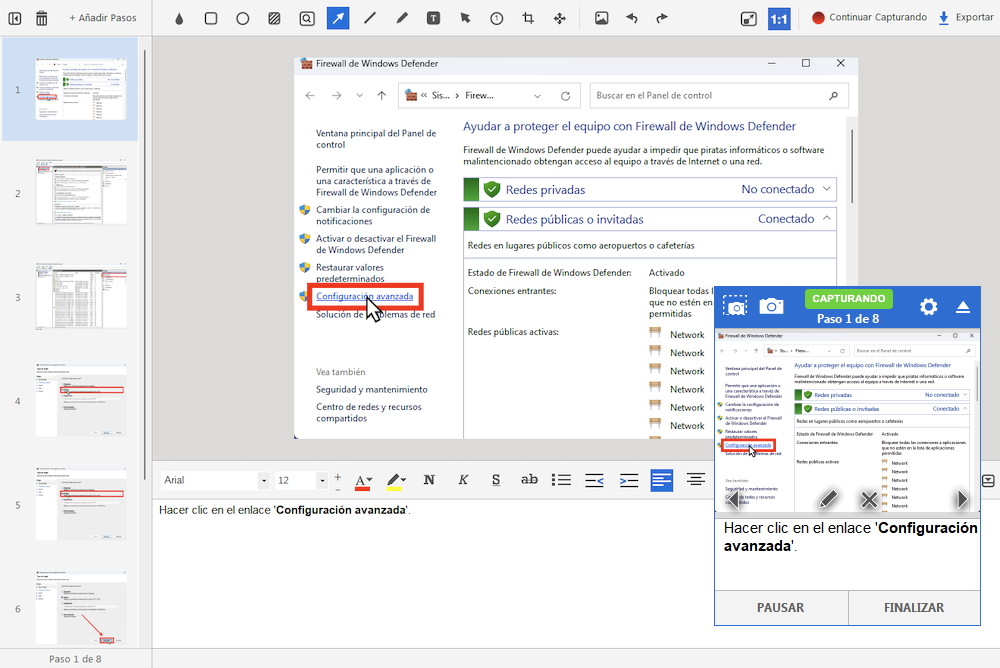Click the capture widget step description text
This screenshot has height=668, width=1000.
click(x=850, y=537)
